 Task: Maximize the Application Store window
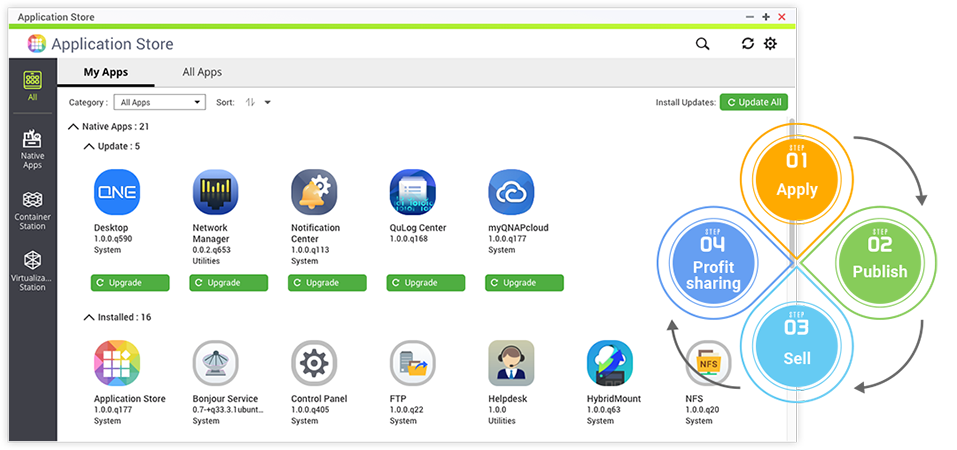click(x=766, y=17)
